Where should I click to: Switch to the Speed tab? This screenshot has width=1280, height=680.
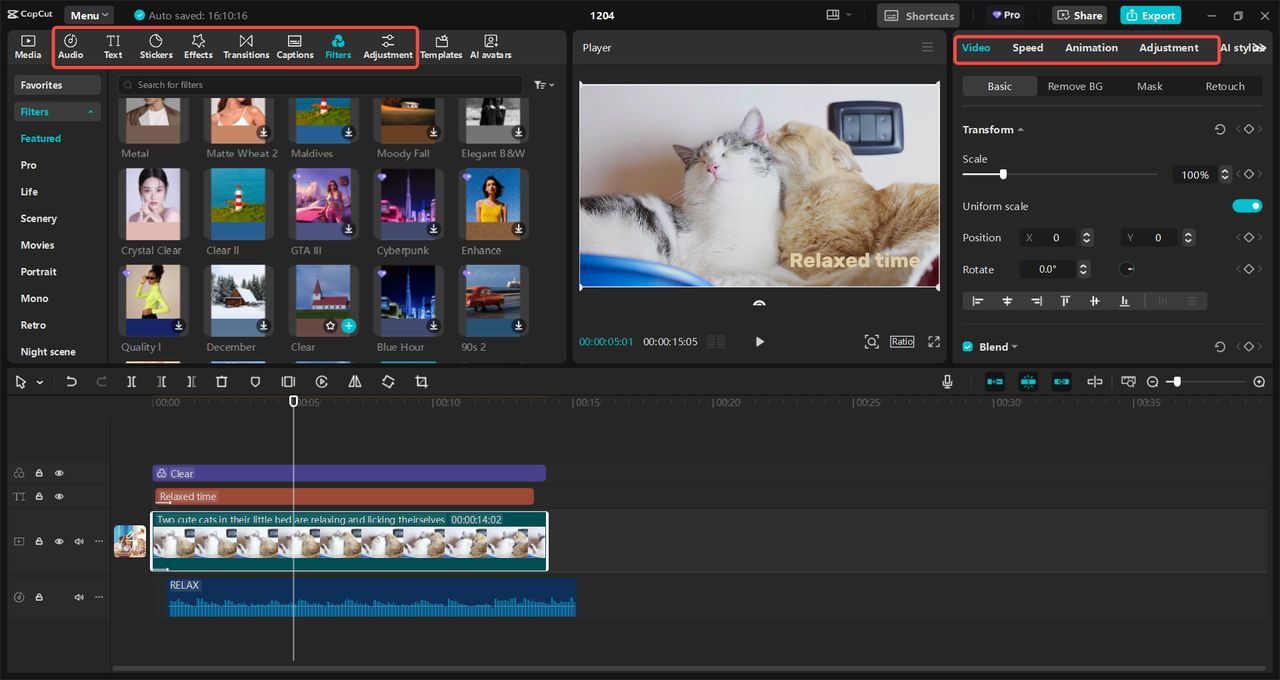coord(1027,48)
